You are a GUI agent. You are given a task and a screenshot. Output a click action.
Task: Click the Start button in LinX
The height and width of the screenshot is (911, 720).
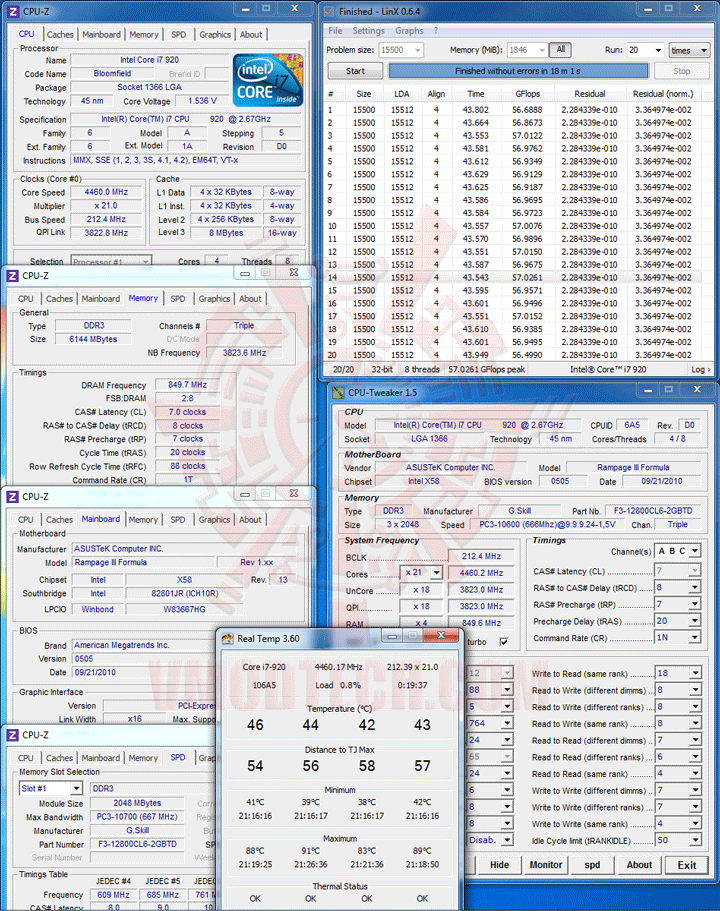355,71
